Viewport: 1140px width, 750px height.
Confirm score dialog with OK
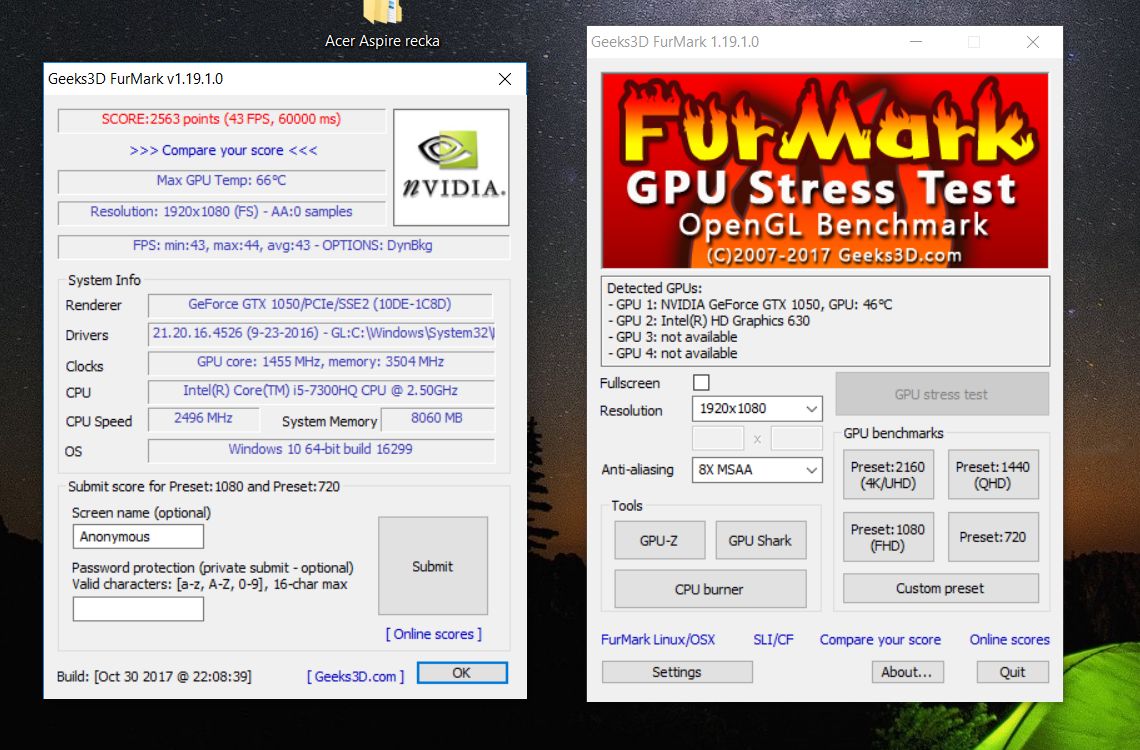pyautogui.click(x=462, y=673)
